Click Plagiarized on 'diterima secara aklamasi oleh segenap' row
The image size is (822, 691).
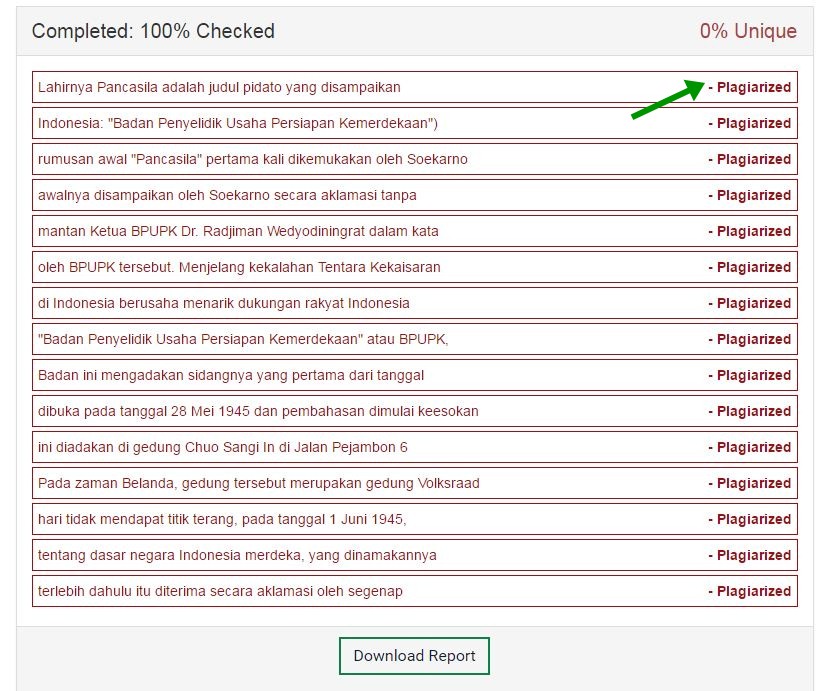point(750,591)
